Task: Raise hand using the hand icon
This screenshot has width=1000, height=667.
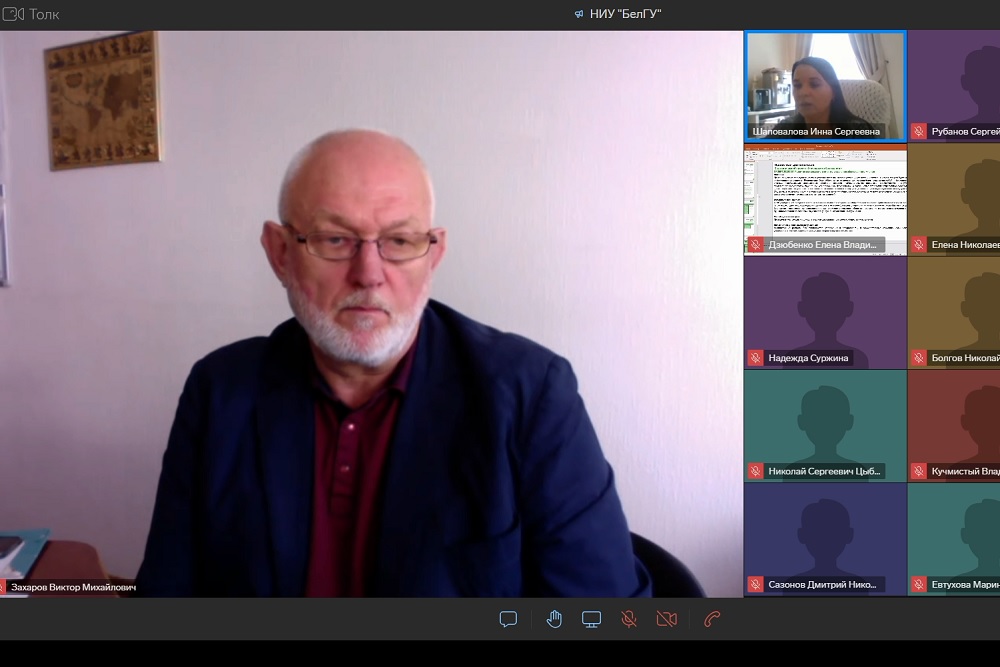Action: coord(554,619)
